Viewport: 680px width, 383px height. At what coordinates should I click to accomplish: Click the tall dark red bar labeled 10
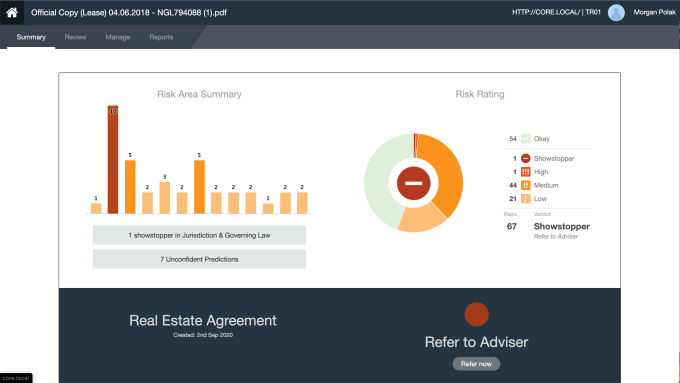pos(113,160)
